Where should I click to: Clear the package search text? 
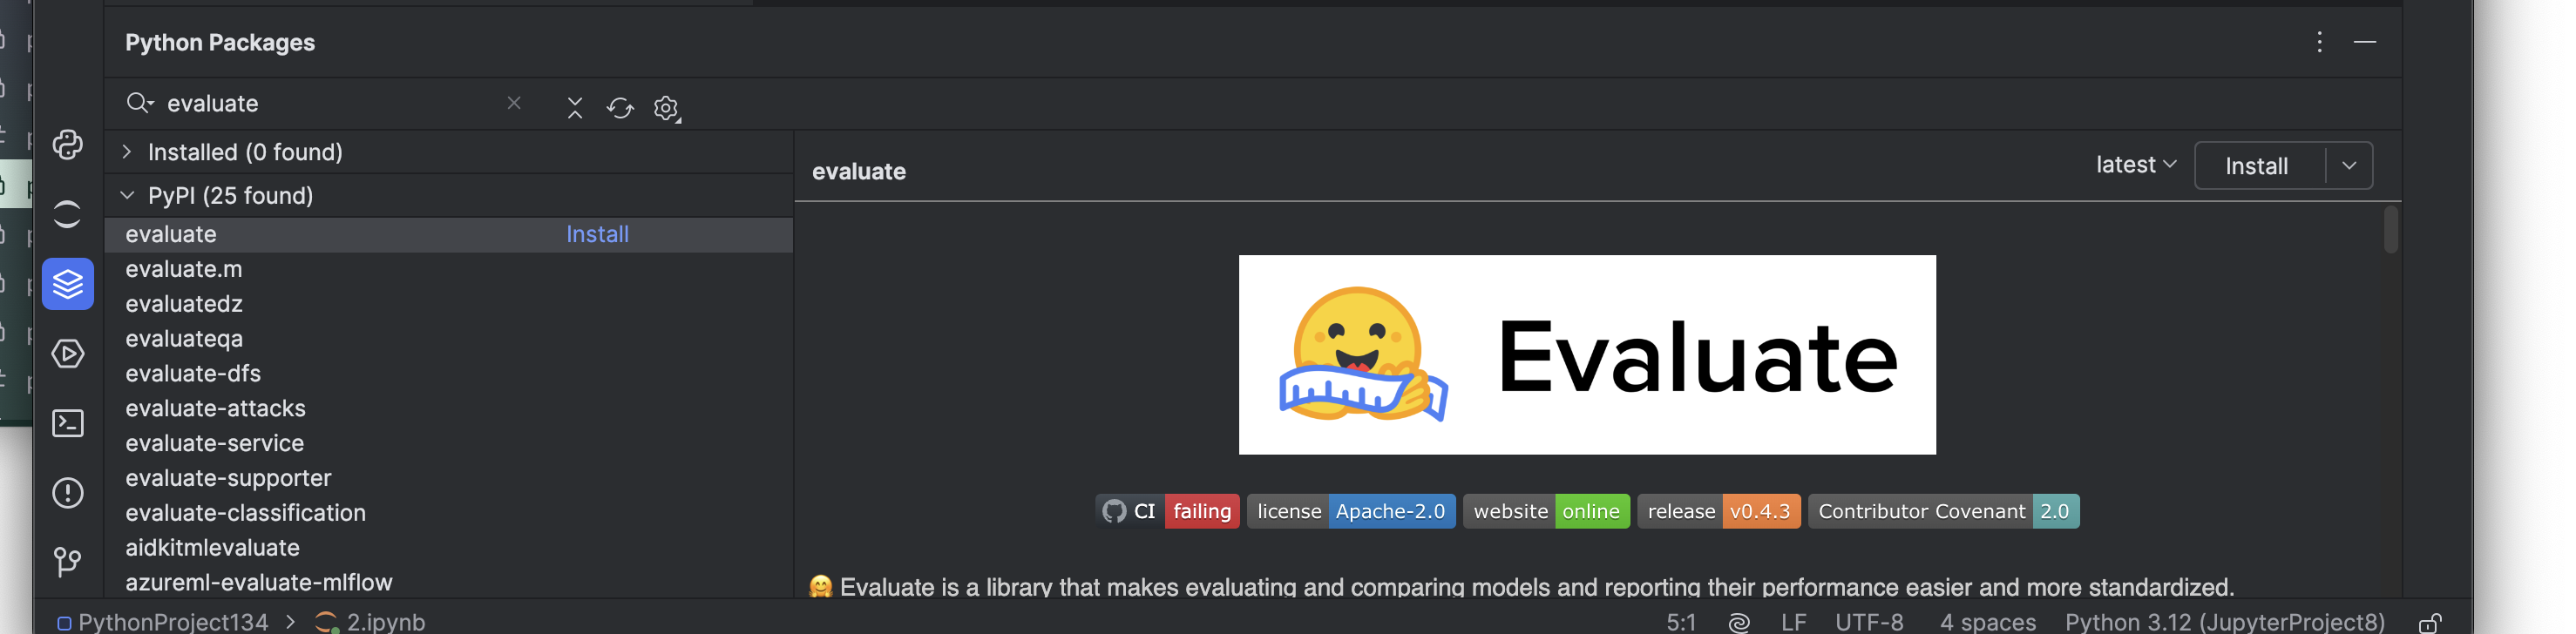click(514, 103)
